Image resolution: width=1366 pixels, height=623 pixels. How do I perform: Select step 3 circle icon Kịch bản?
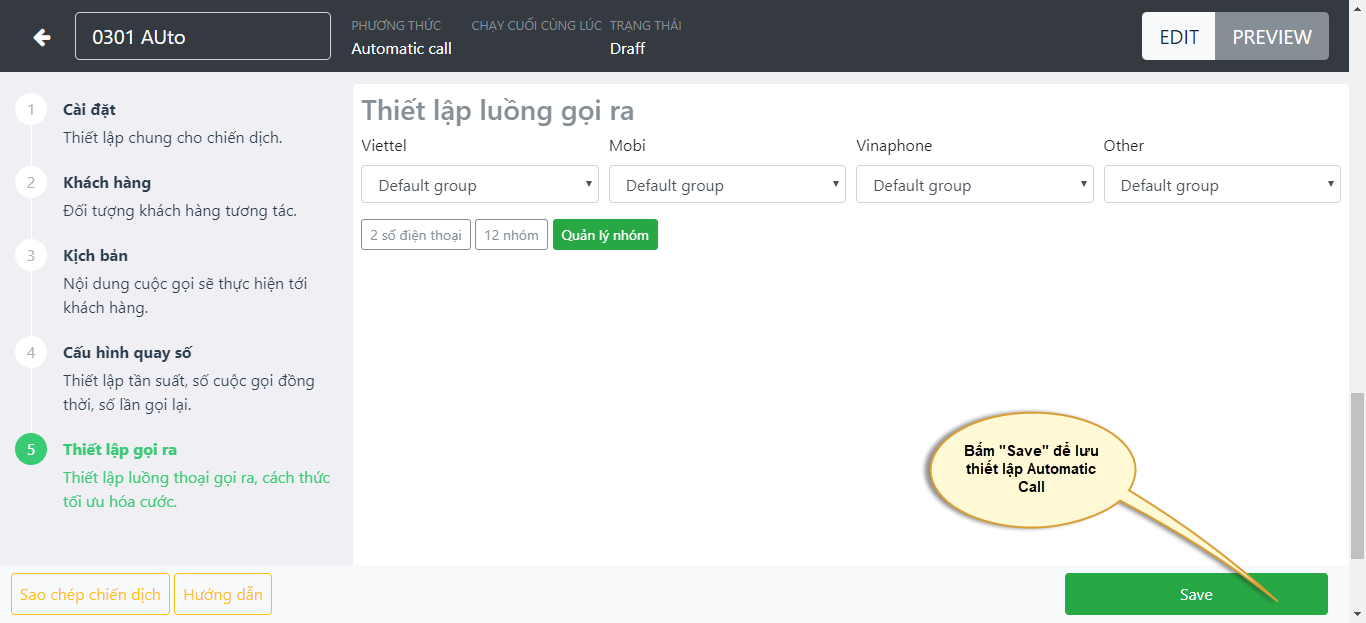point(31,256)
